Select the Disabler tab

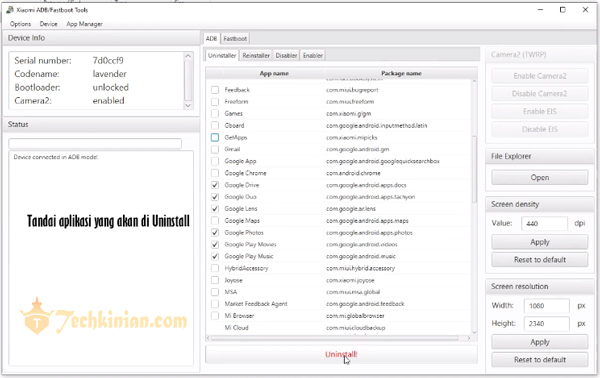286,55
